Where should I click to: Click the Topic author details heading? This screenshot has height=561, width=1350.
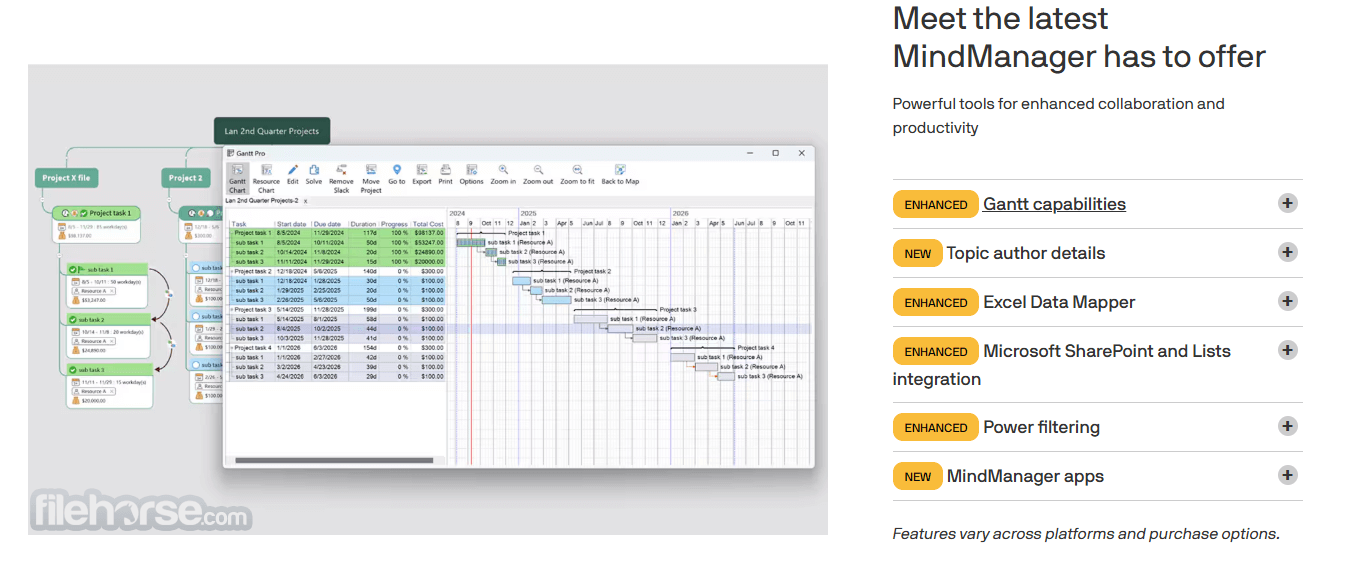pos(1026,253)
